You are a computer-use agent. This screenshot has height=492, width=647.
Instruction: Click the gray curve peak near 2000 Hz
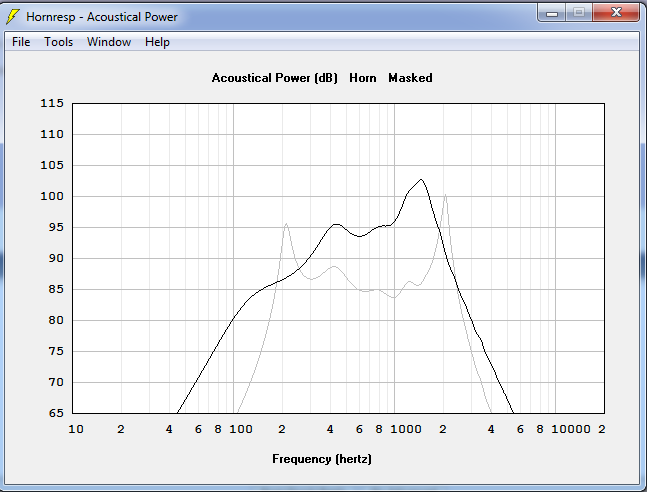(445, 195)
